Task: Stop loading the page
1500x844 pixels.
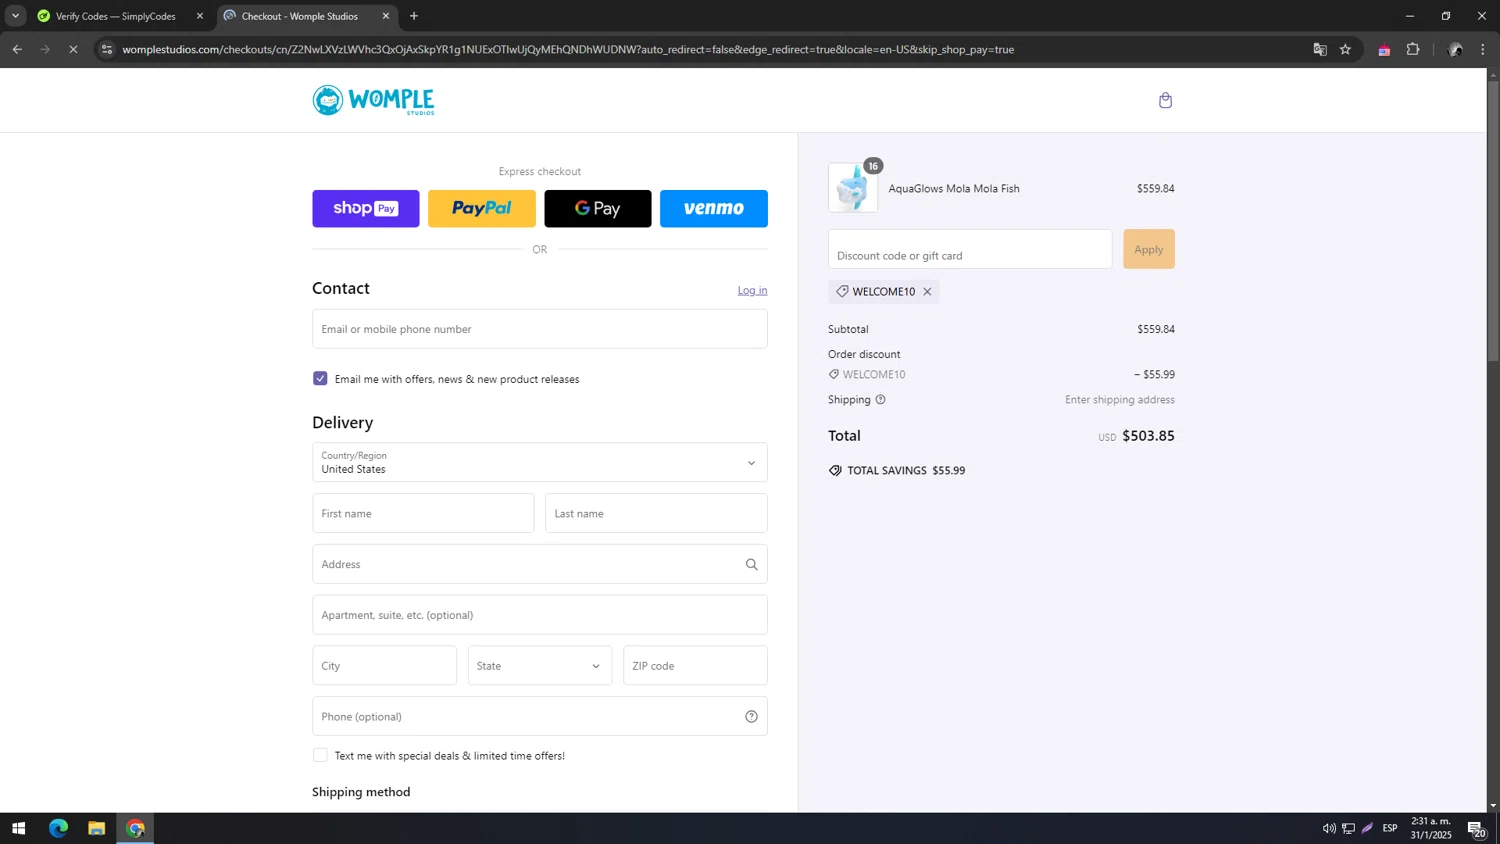Action: pyautogui.click(x=73, y=49)
